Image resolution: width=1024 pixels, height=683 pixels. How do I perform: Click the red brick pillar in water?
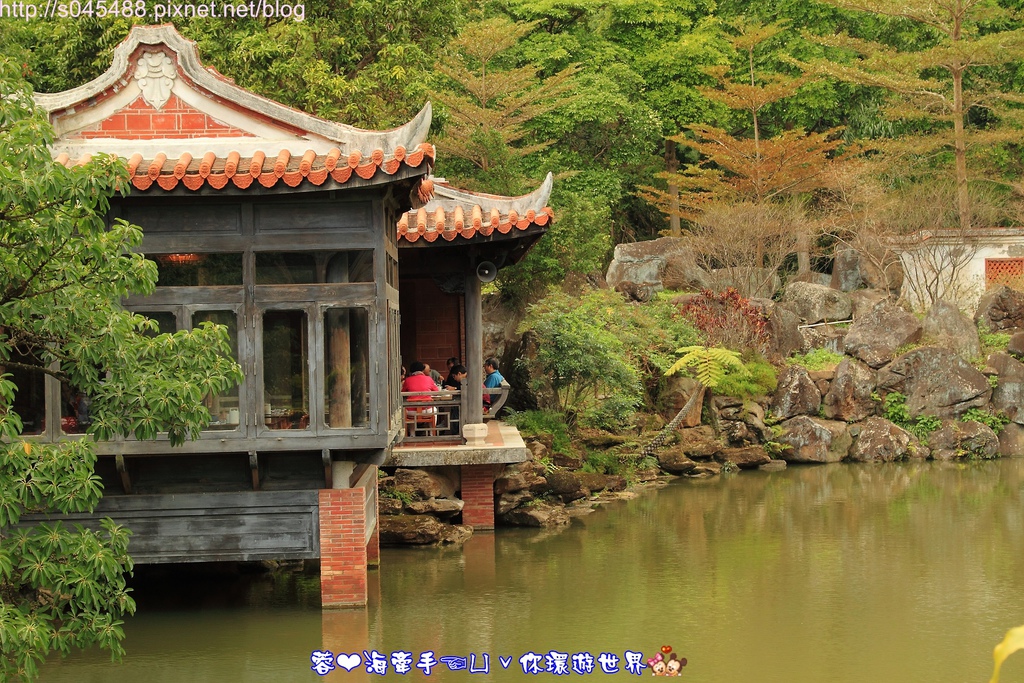click(343, 546)
